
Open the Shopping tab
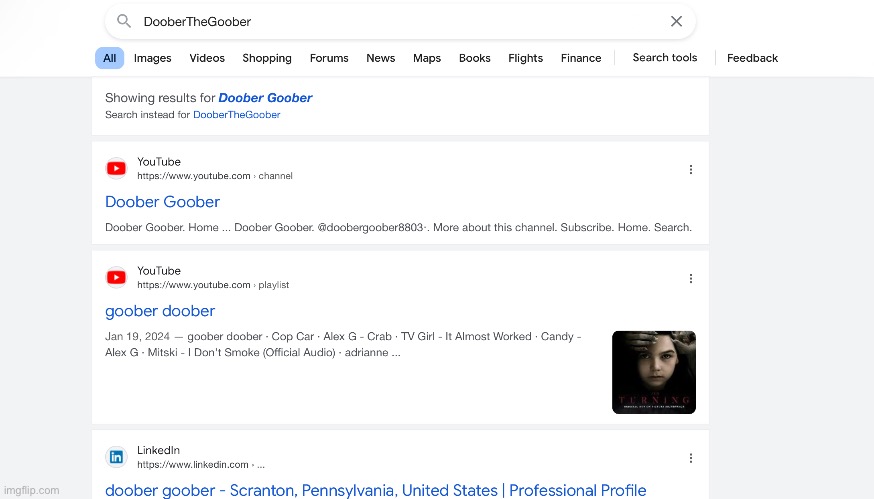pyautogui.click(x=267, y=58)
